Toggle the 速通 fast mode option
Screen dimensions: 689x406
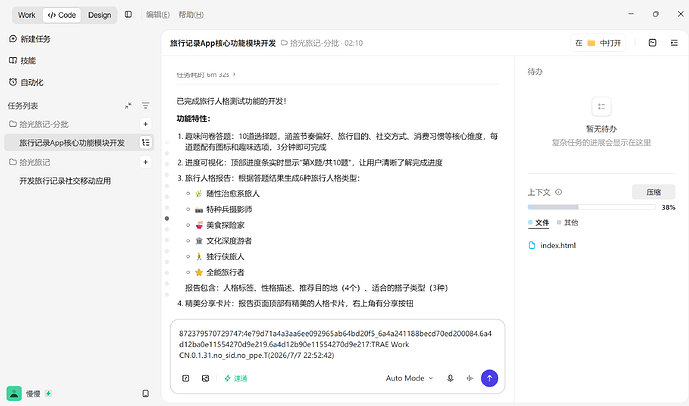point(236,378)
